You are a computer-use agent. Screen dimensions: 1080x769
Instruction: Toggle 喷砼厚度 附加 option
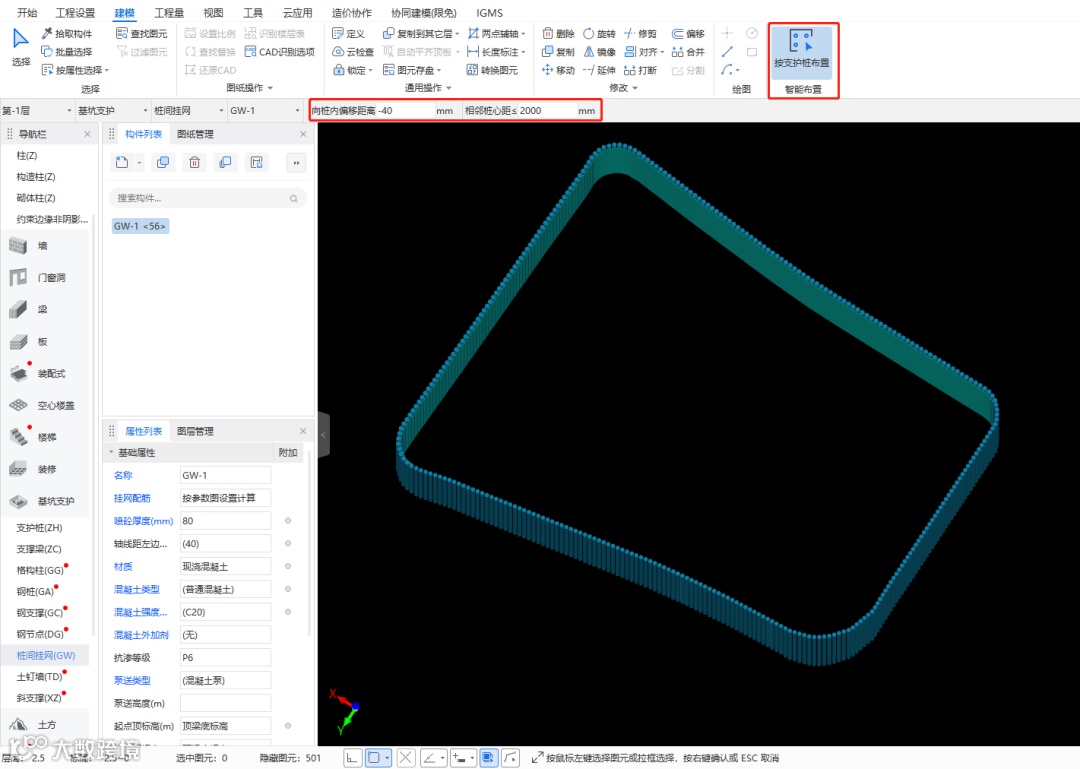tap(288, 521)
